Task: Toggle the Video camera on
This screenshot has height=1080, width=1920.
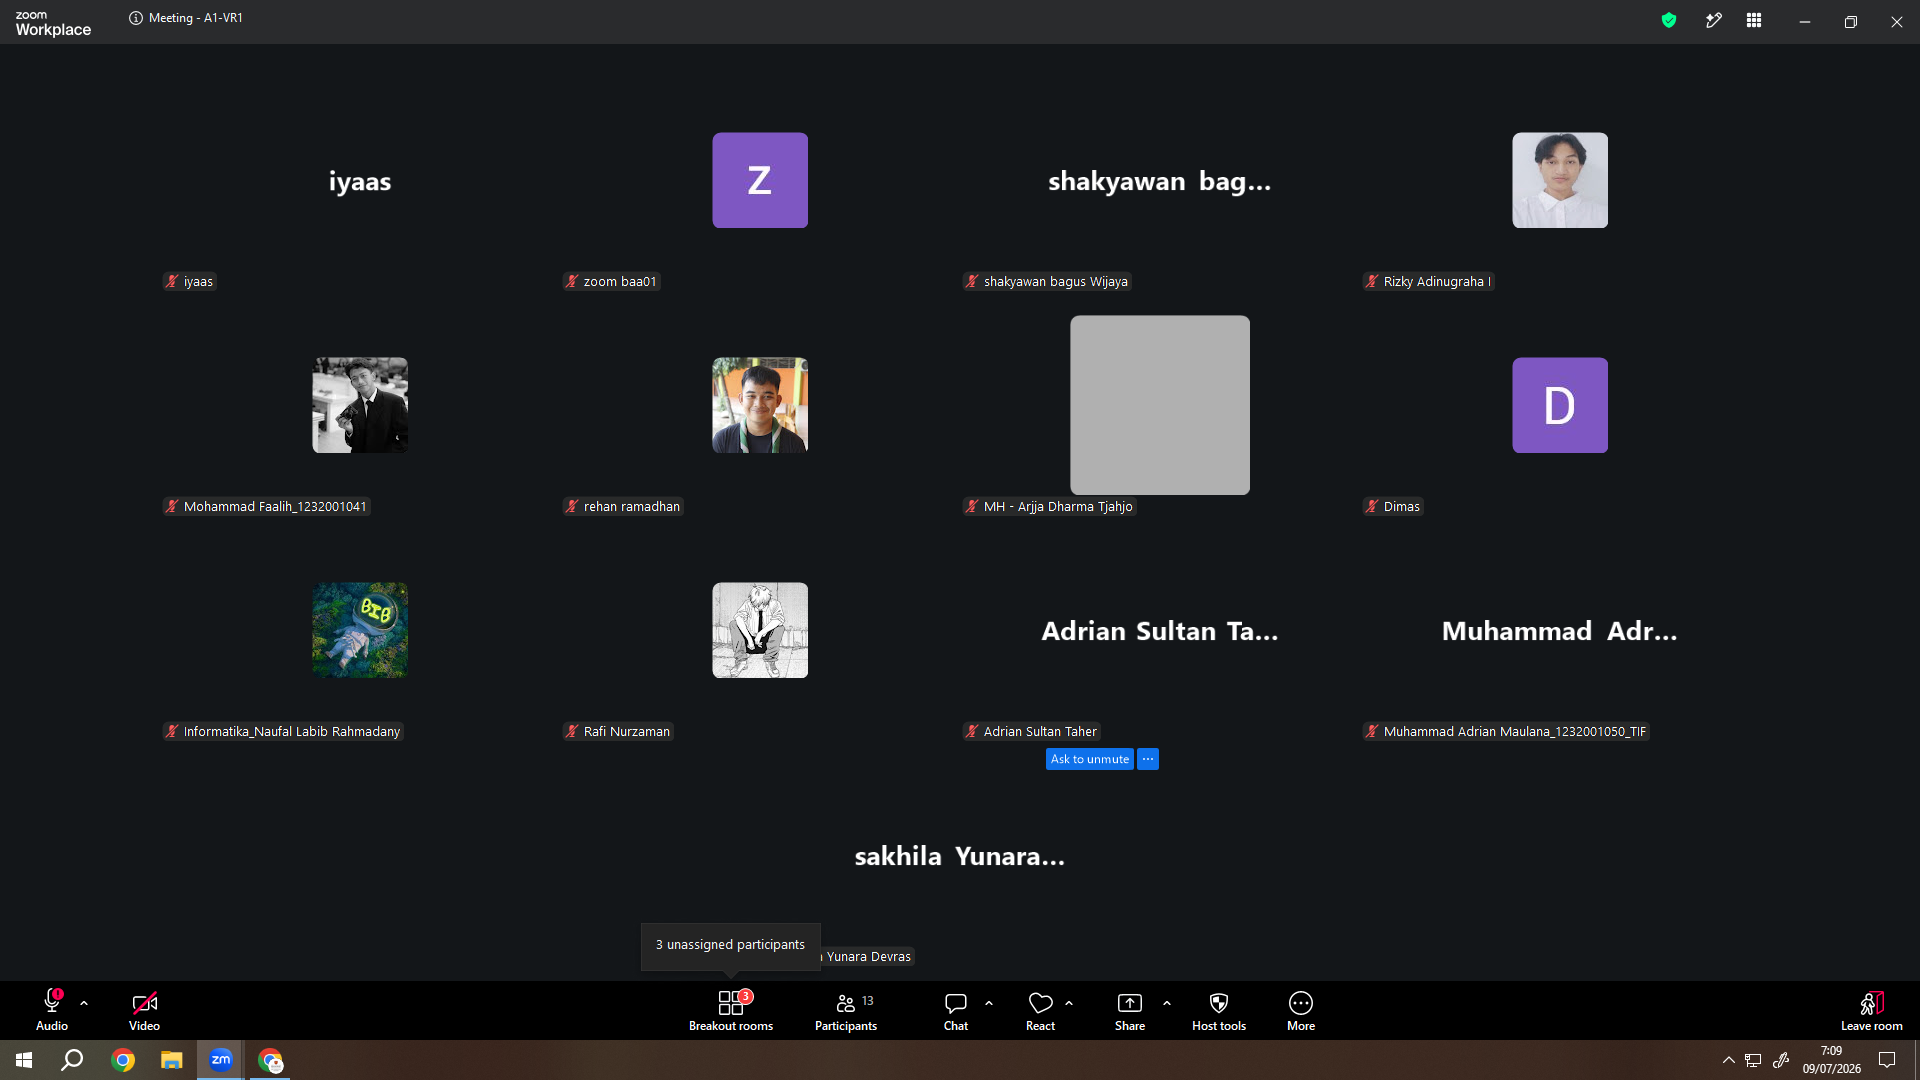Action: [144, 1010]
